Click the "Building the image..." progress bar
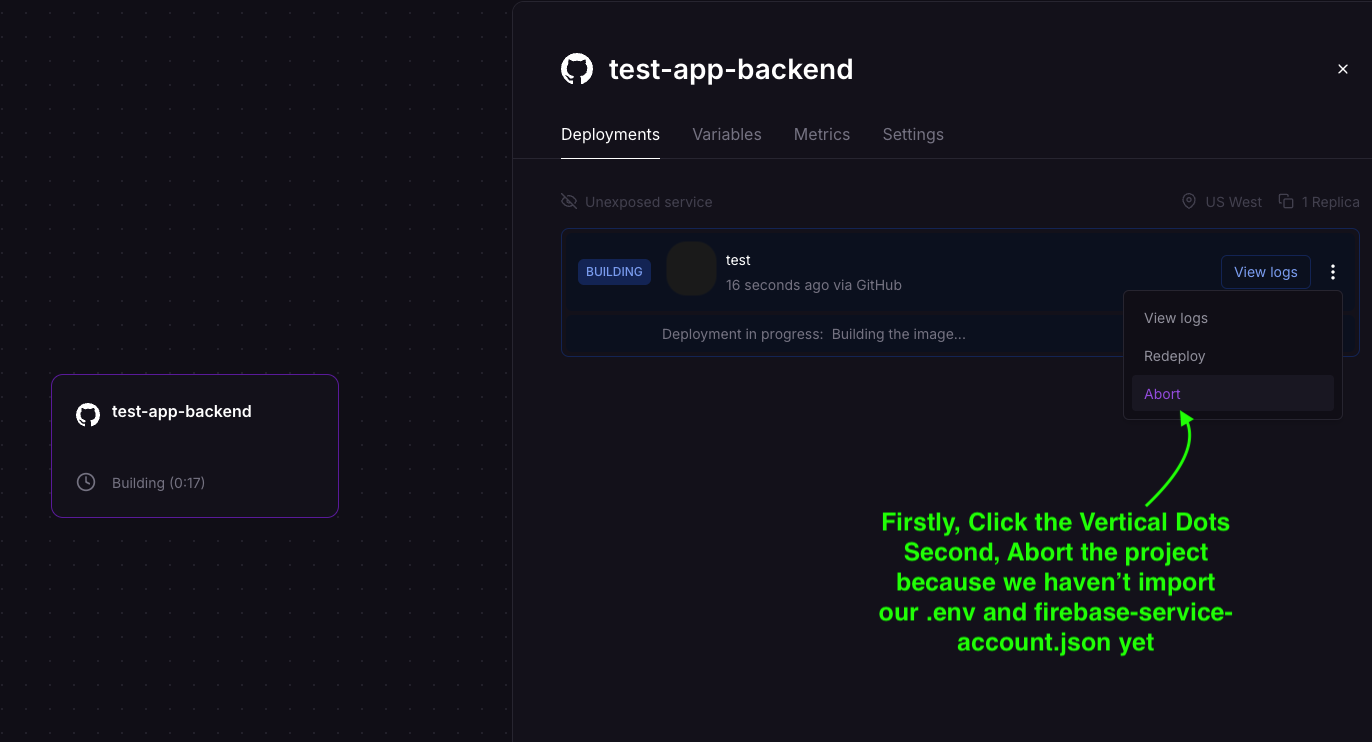 (898, 334)
